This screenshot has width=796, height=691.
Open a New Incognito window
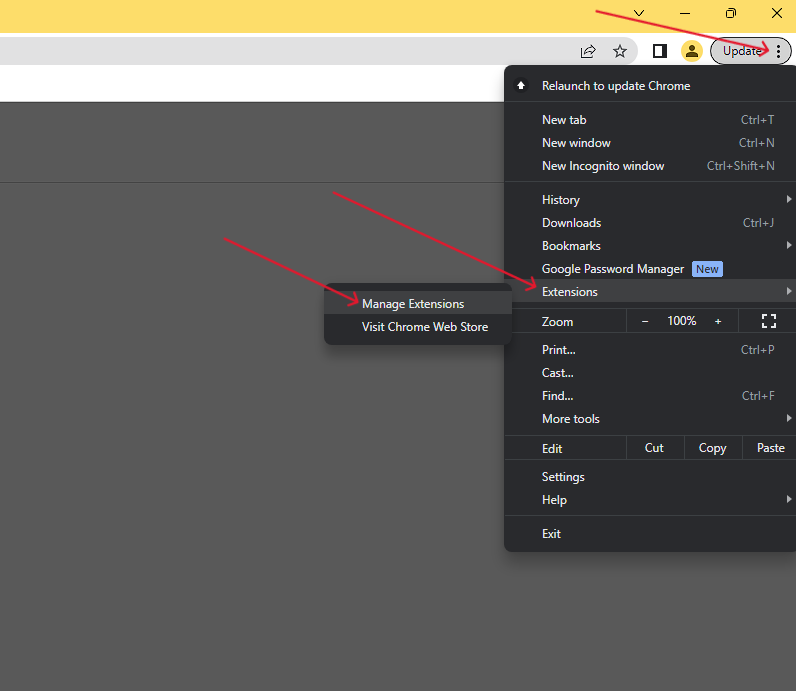pyautogui.click(x=650, y=166)
